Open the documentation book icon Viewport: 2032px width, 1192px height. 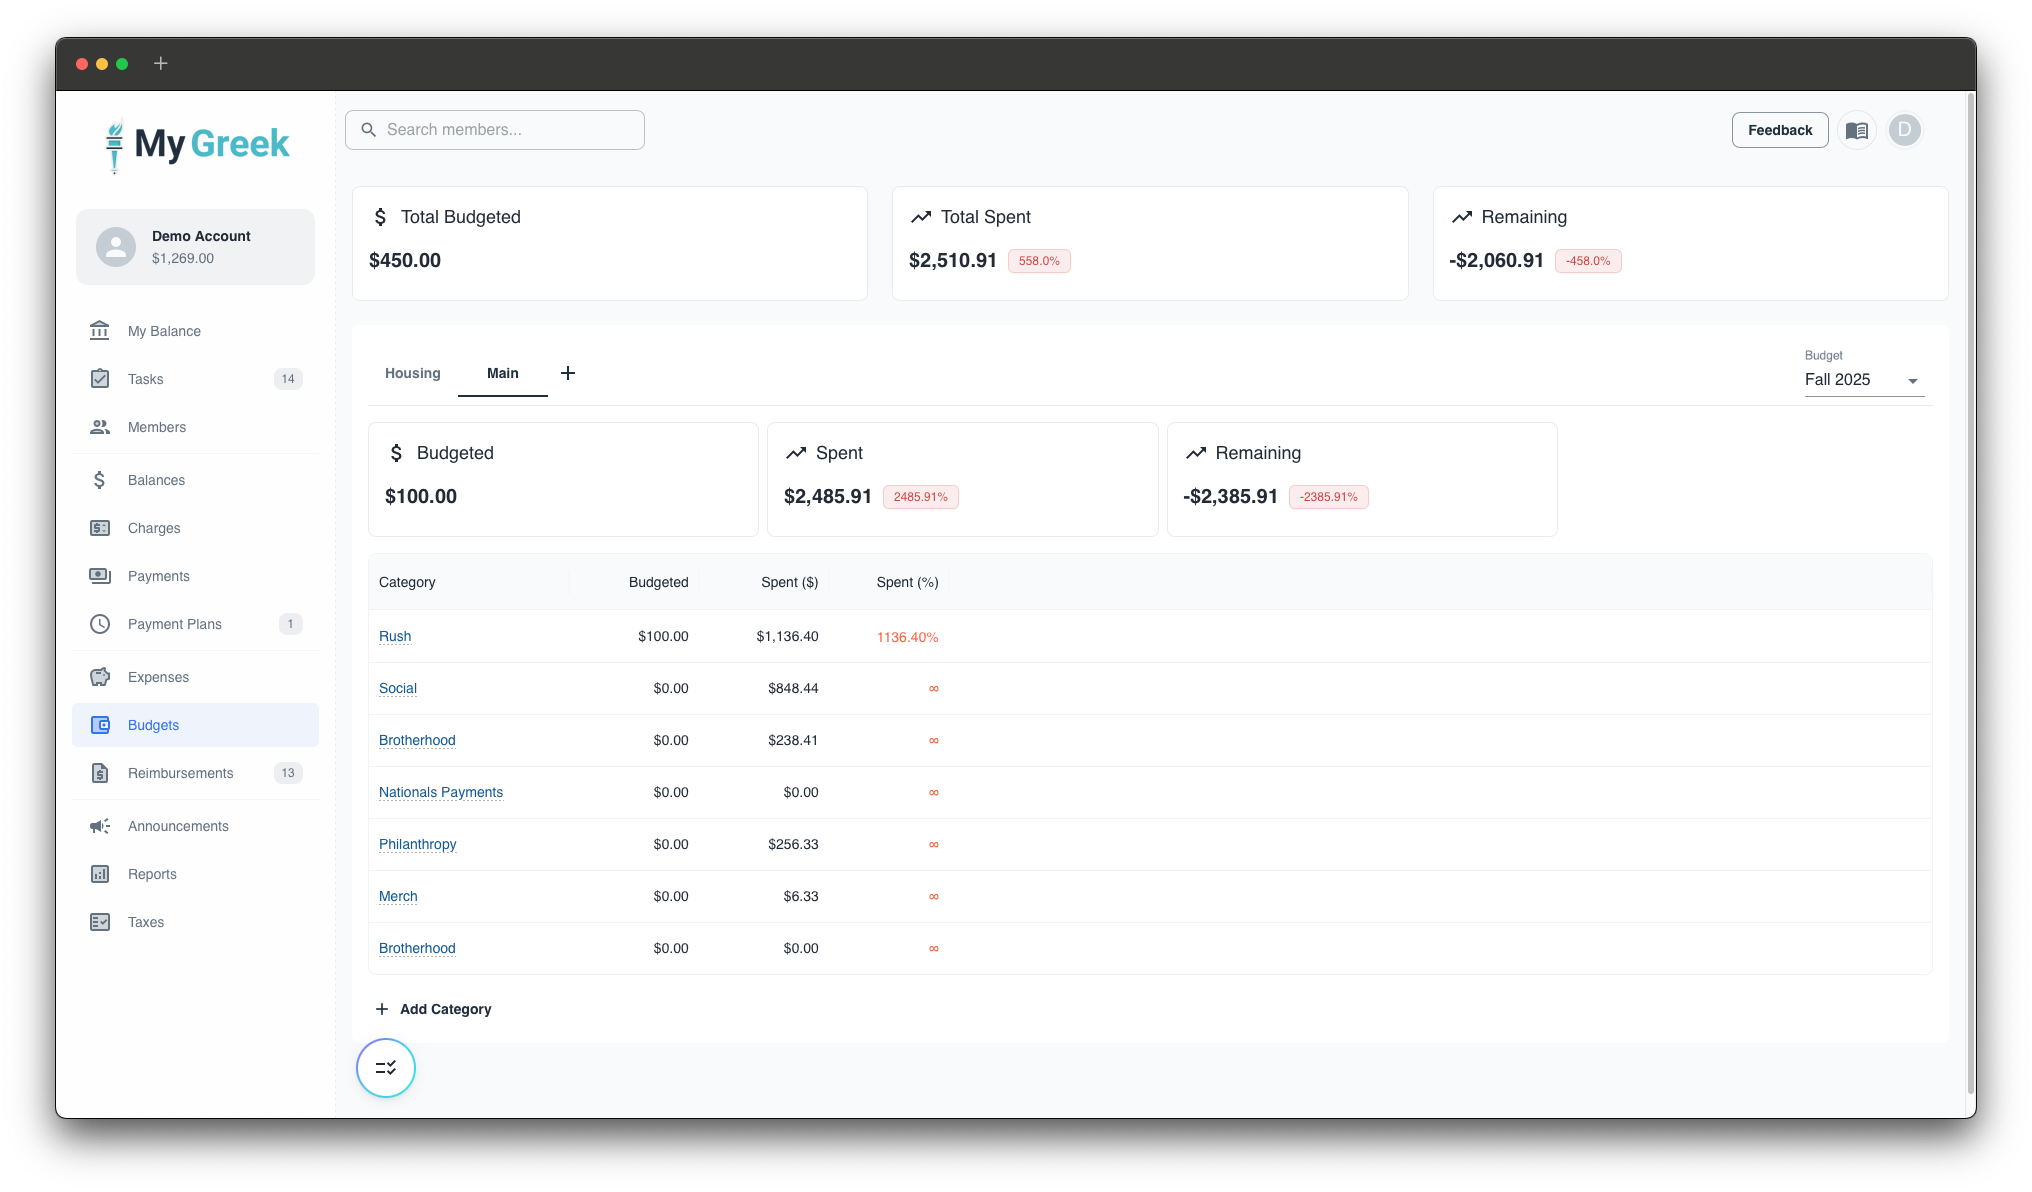(x=1856, y=130)
